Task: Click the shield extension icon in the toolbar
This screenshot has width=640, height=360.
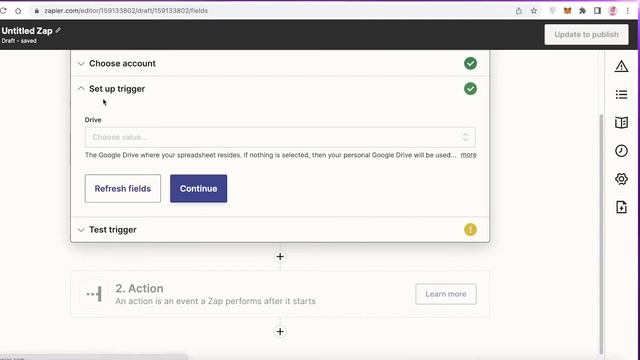Action: coord(553,11)
